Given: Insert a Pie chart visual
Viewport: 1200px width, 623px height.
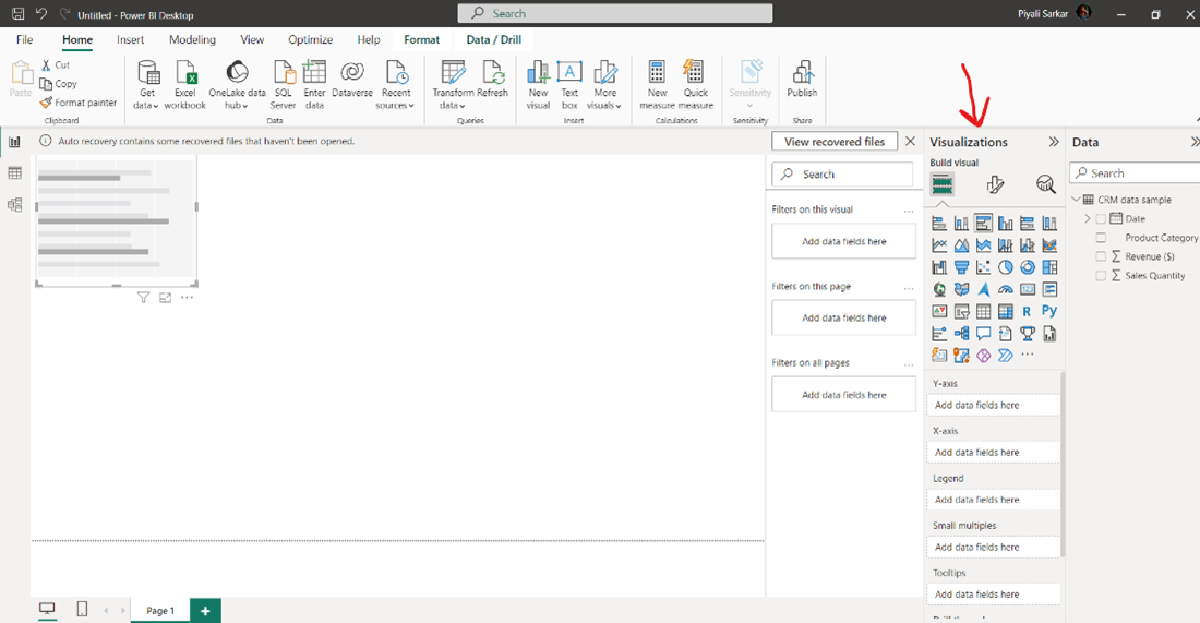Looking at the screenshot, I should coord(1005,267).
